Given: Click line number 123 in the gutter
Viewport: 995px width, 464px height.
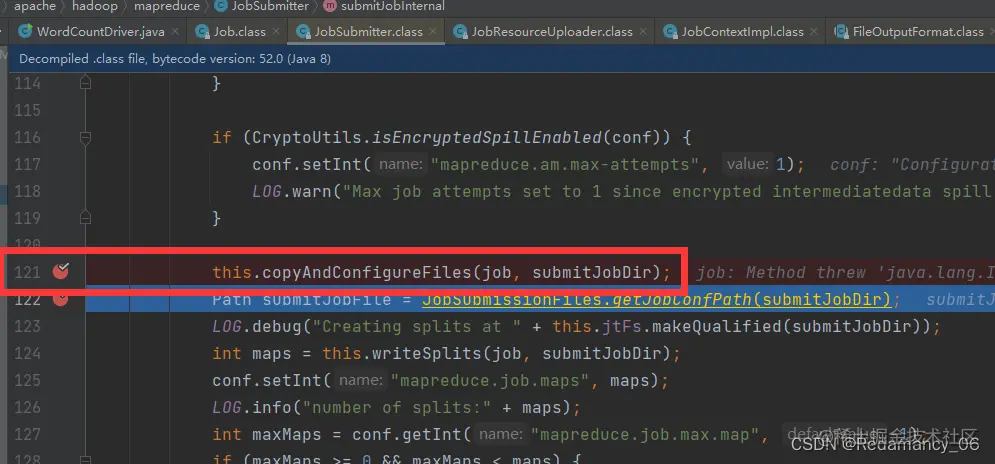Looking at the screenshot, I should pyautogui.click(x=27, y=326).
